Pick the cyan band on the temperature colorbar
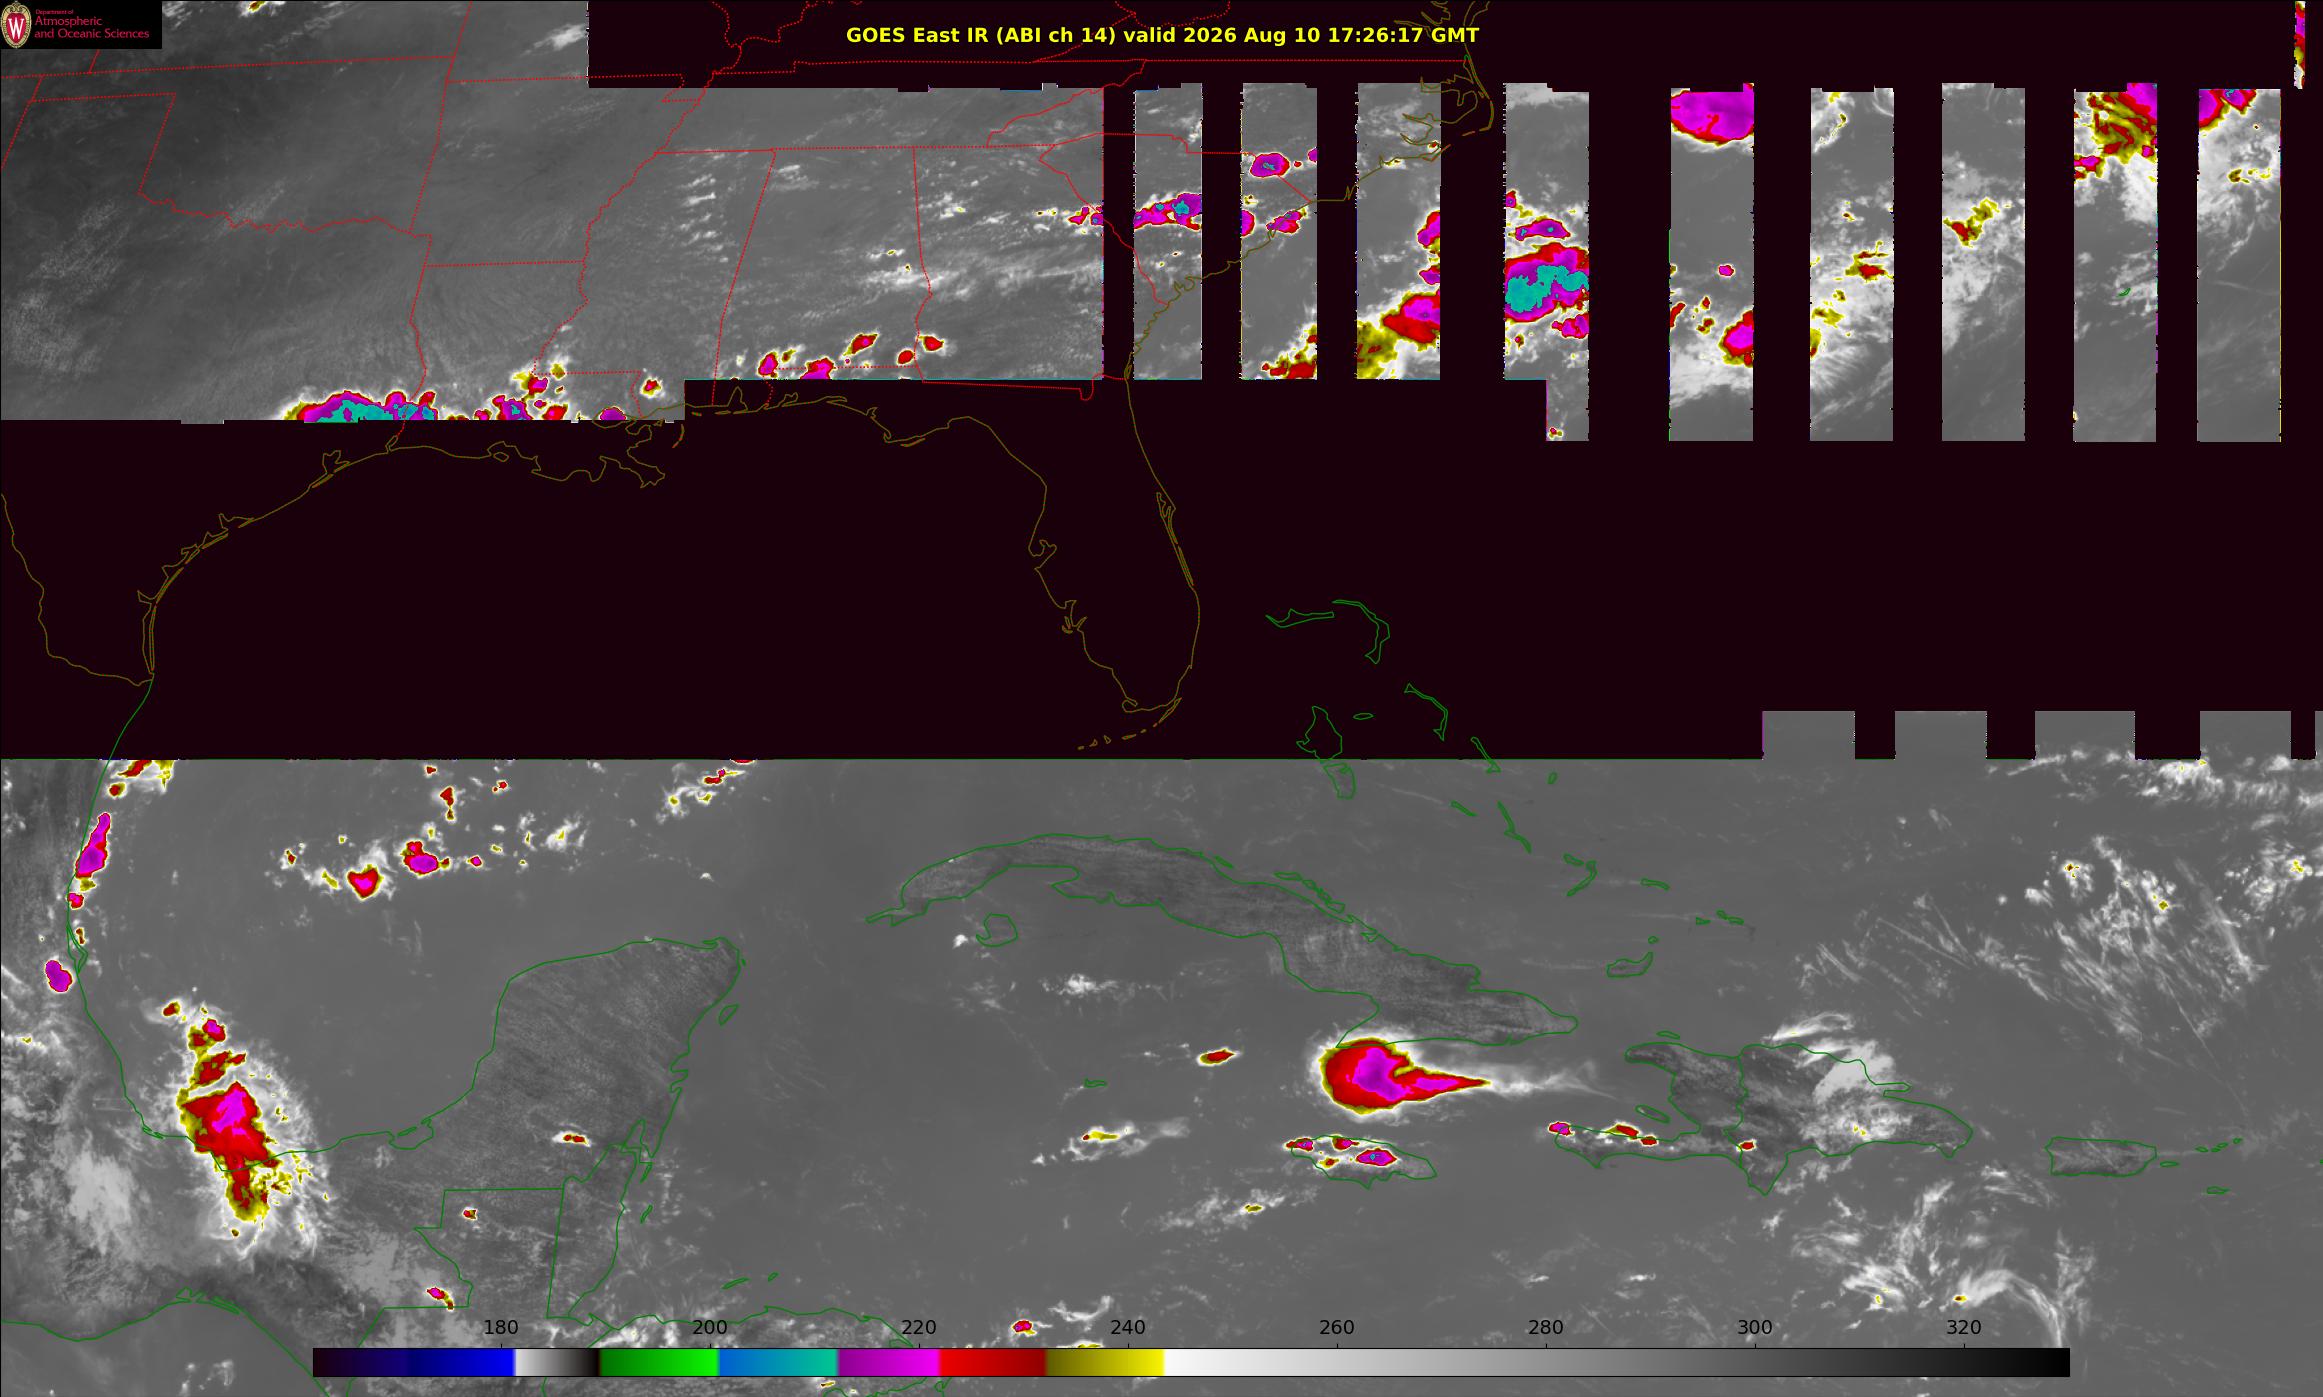This screenshot has height=1397, width=2323. [778, 1362]
